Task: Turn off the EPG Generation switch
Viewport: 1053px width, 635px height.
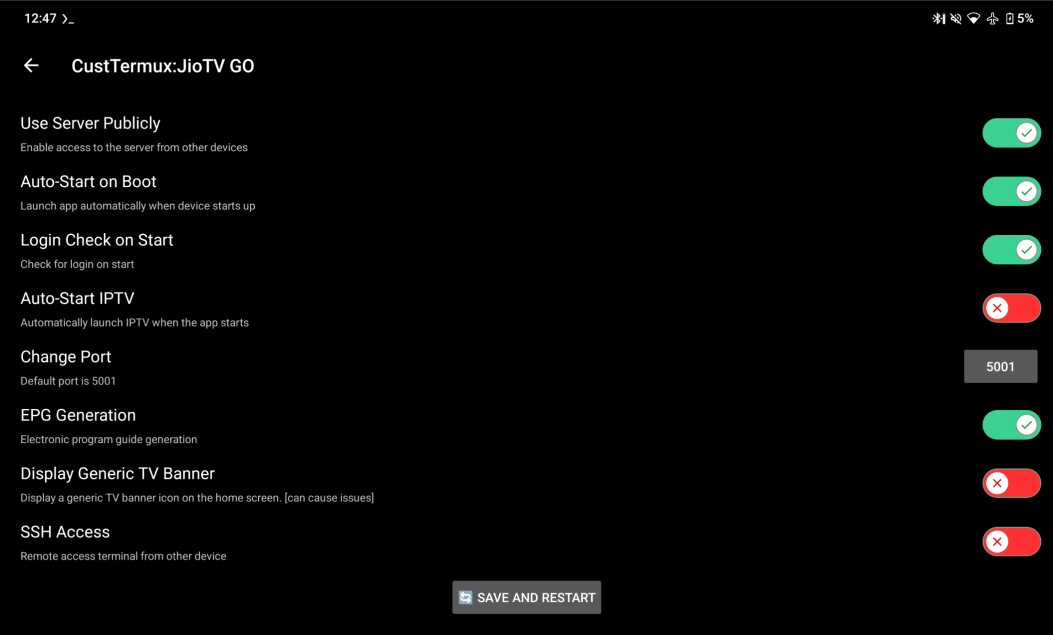Action: [1011, 425]
